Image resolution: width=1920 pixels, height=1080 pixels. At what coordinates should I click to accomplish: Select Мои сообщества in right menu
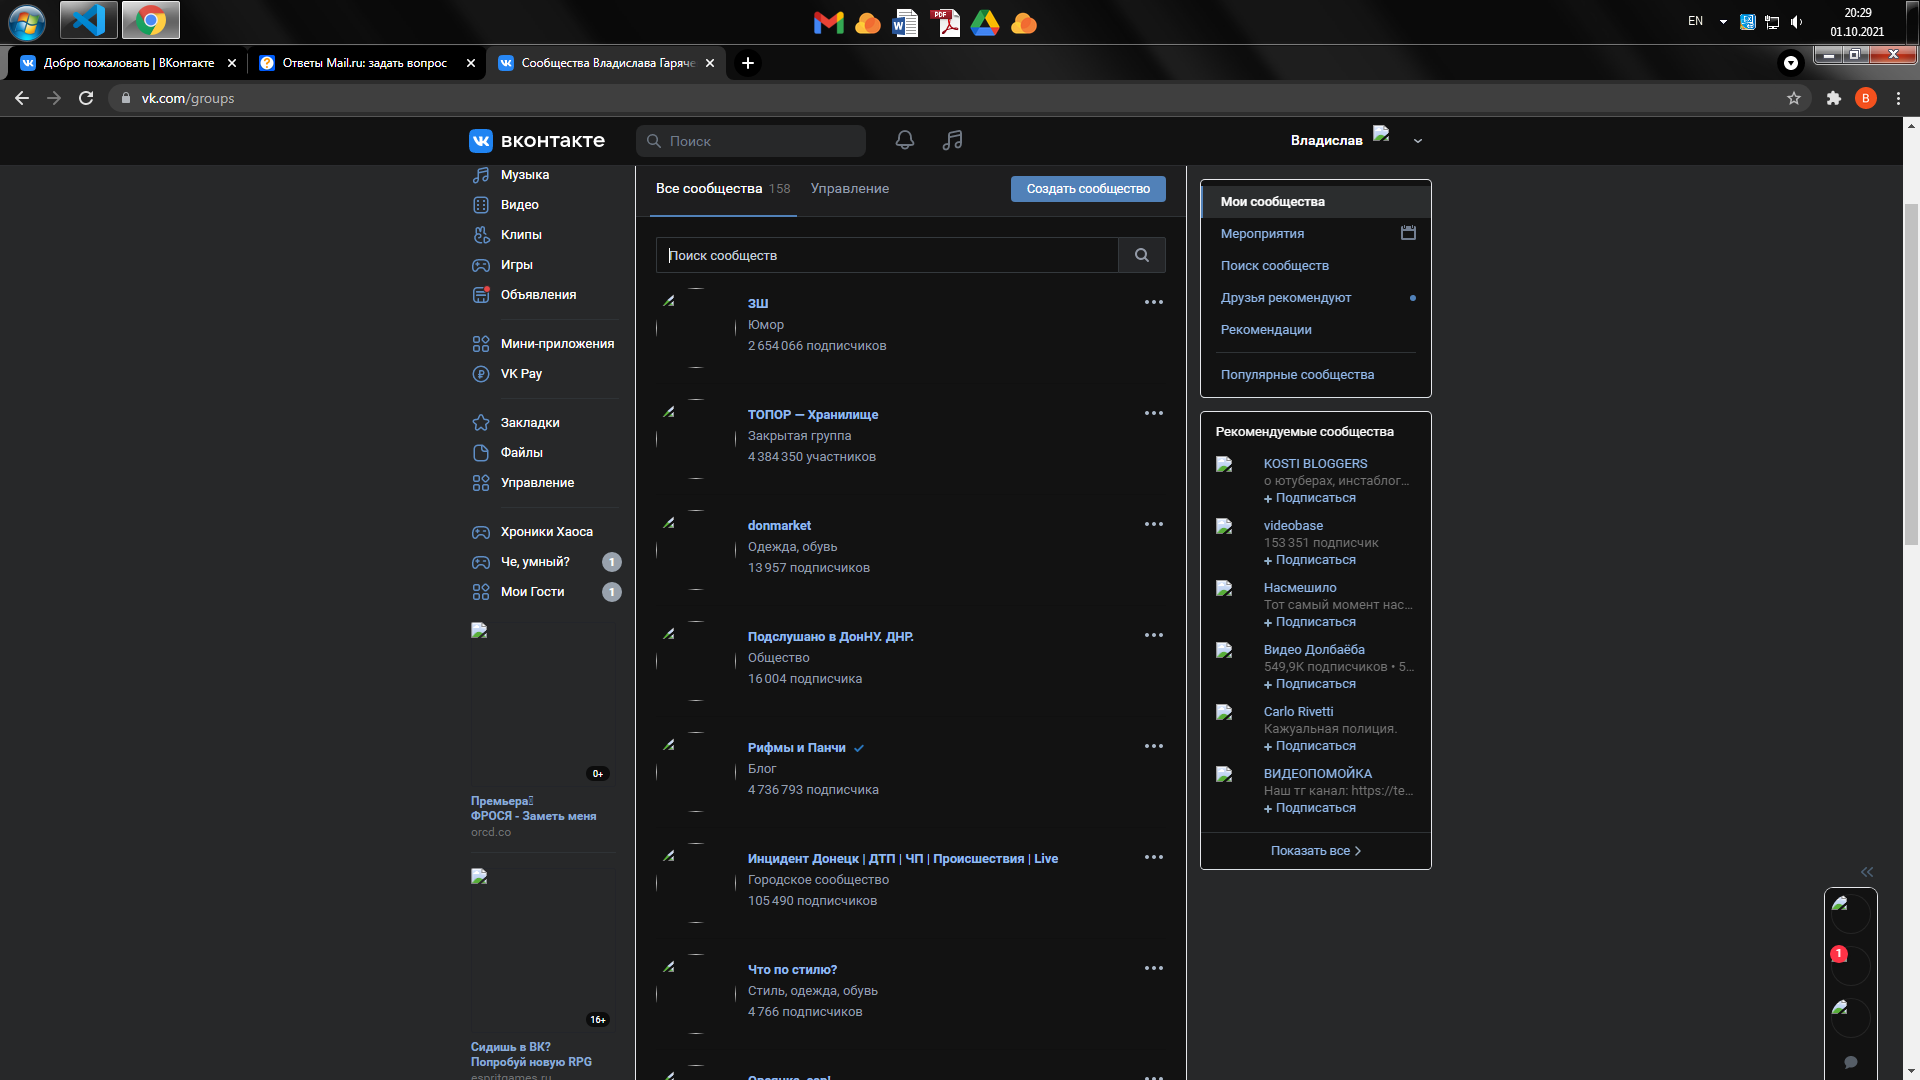1316,201
